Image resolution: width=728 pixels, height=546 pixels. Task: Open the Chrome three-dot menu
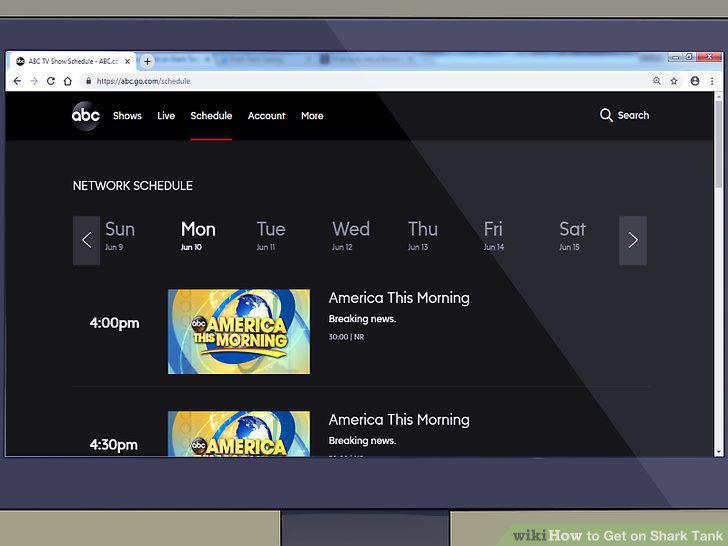point(712,81)
